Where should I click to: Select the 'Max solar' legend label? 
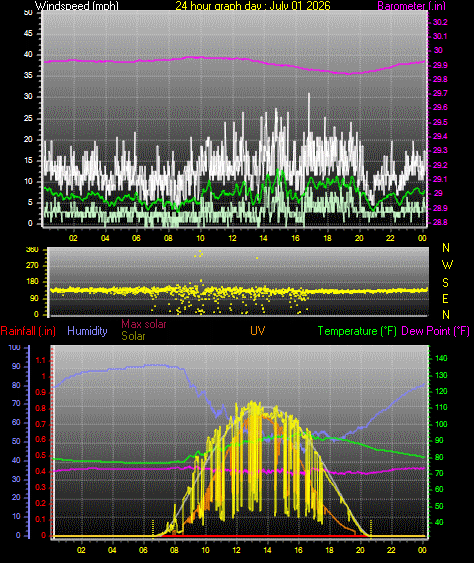pos(144,324)
